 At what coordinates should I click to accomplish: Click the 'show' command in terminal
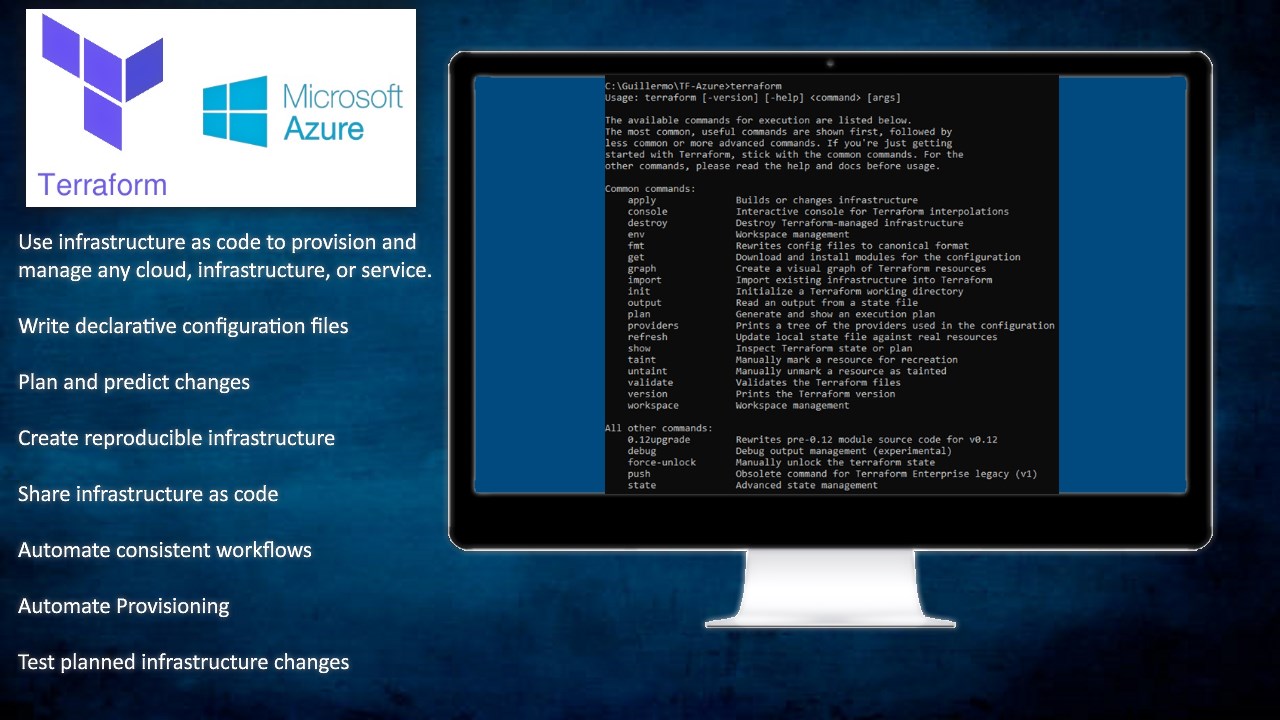(x=639, y=348)
